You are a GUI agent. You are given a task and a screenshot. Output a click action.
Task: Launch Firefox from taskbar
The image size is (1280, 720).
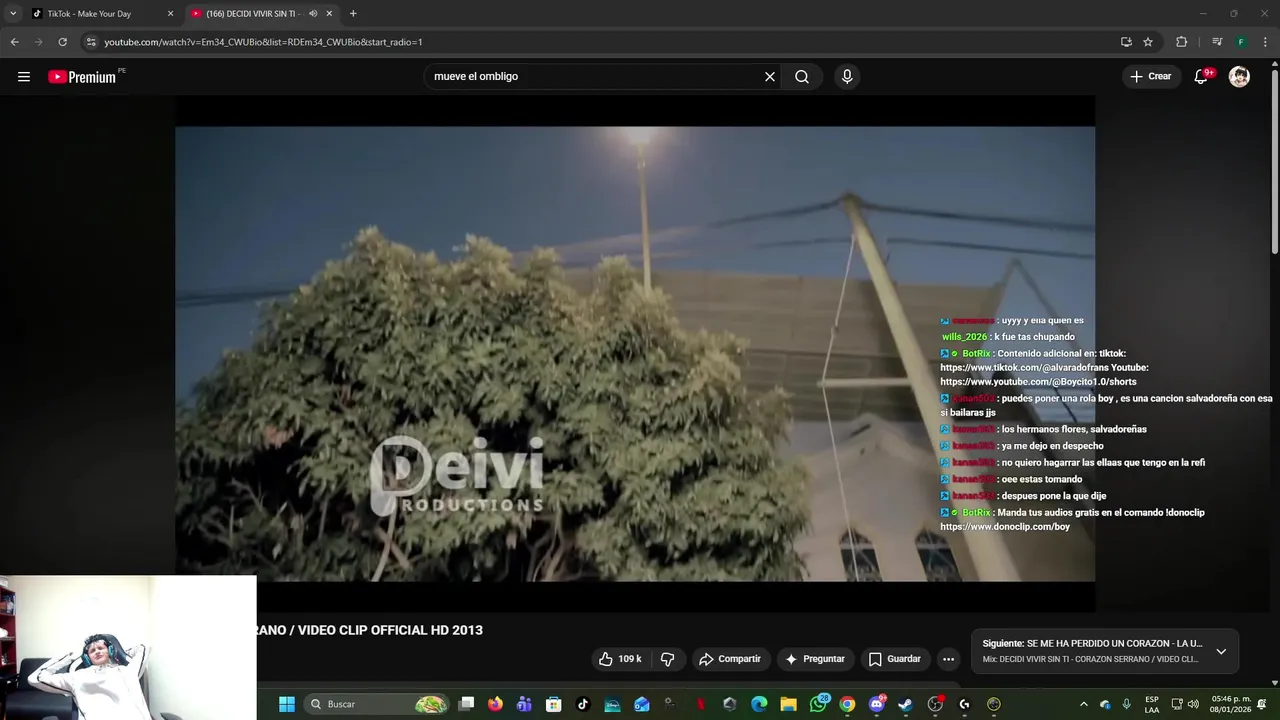495,704
